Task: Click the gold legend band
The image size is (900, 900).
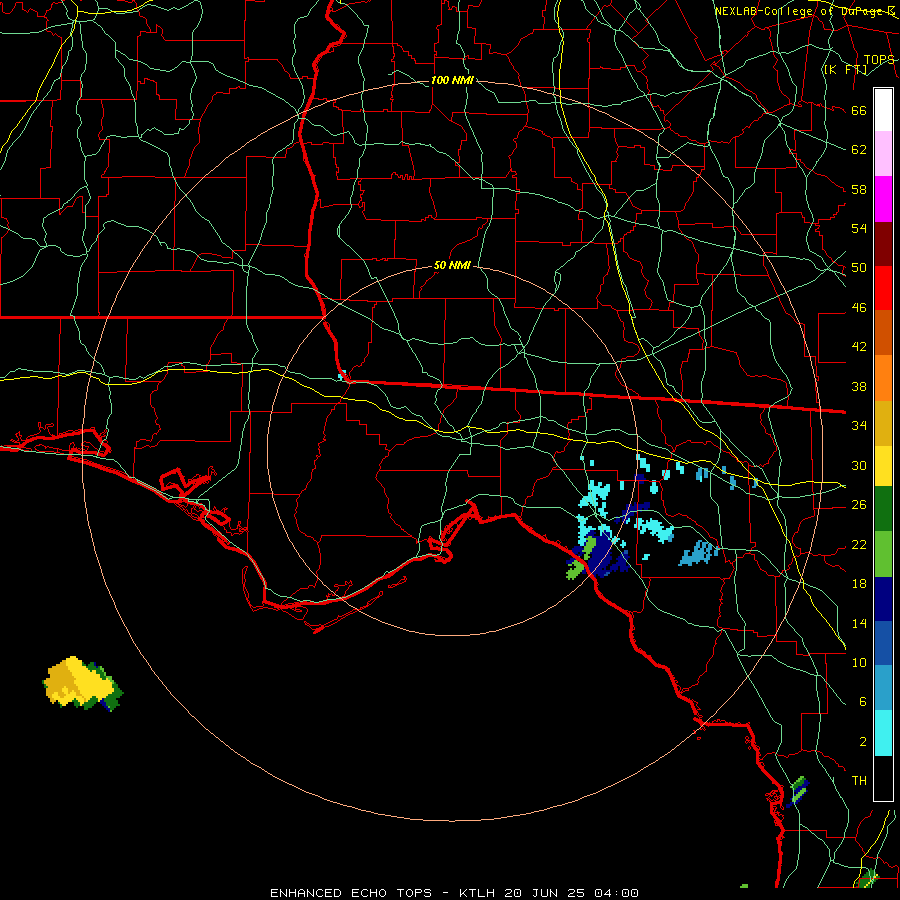Action: click(x=883, y=423)
